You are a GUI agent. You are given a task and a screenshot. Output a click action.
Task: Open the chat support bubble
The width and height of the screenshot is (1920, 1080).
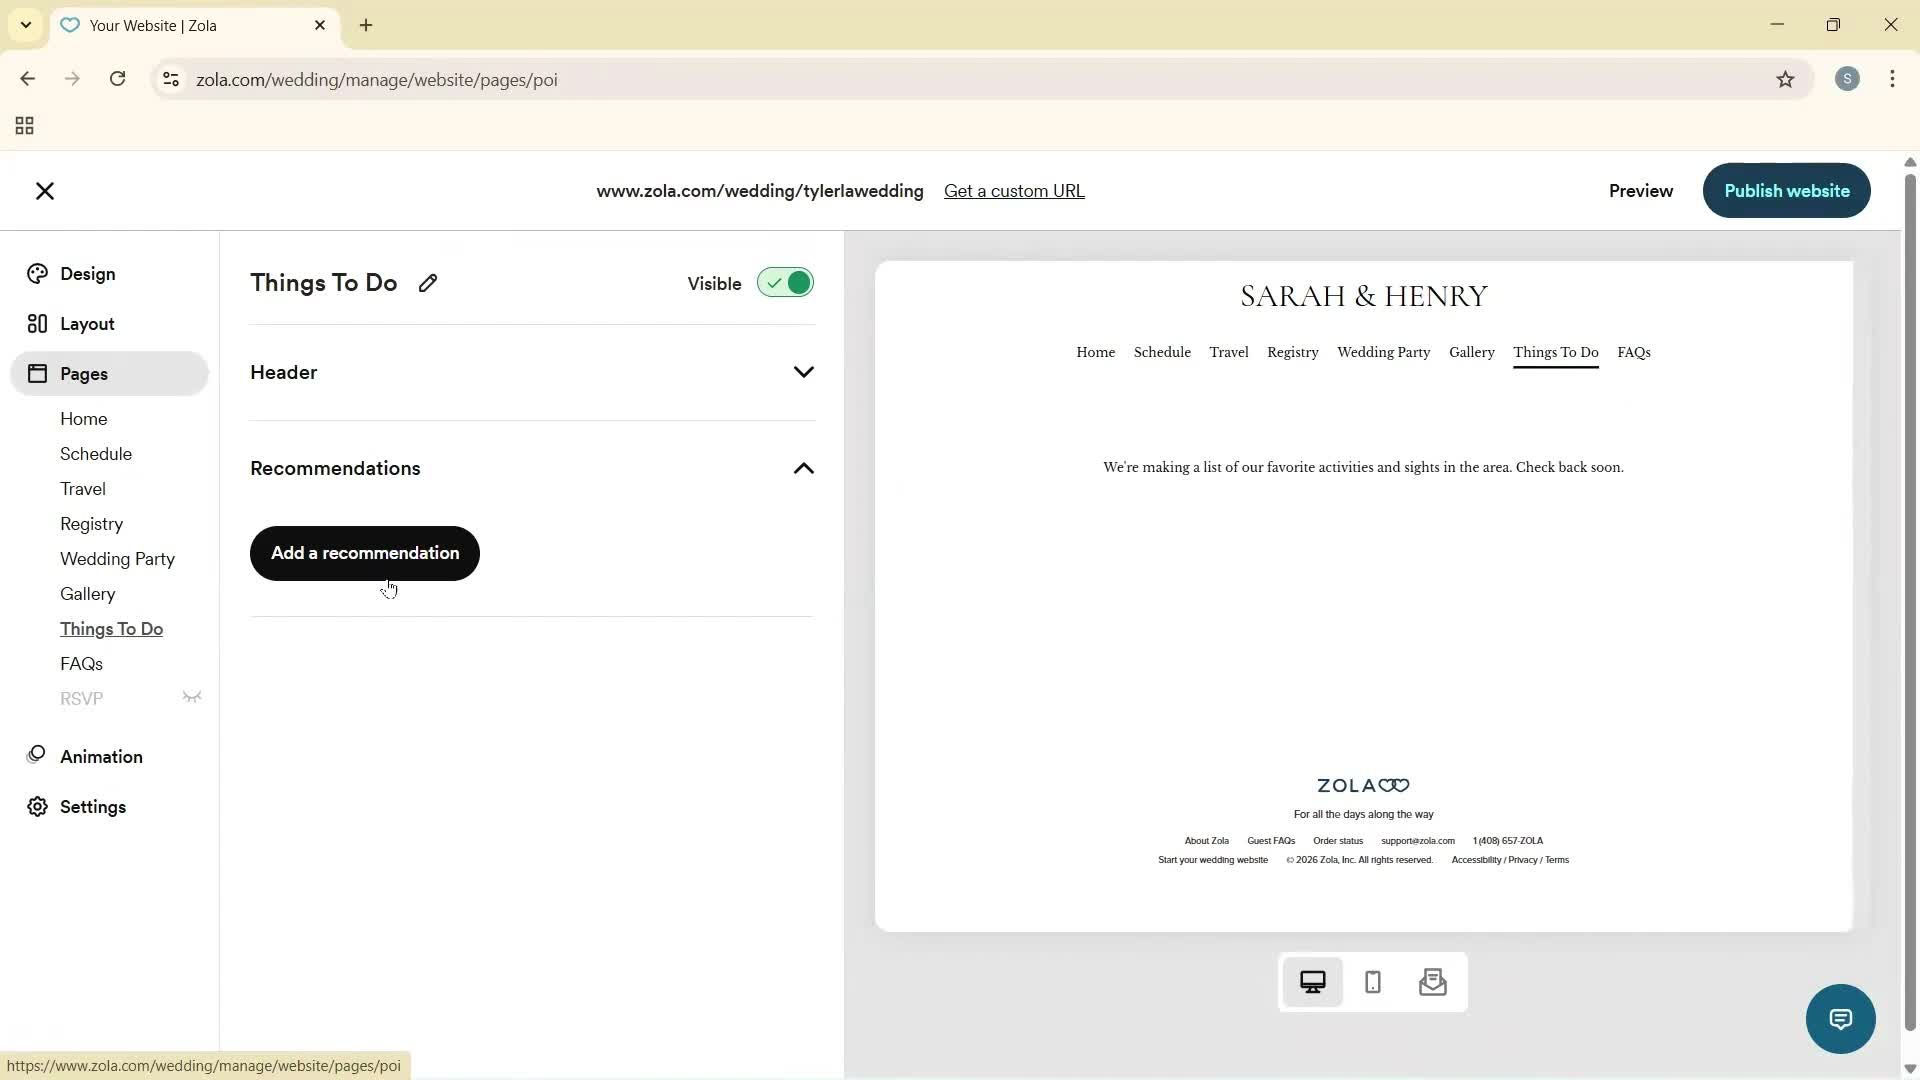[1840, 1018]
